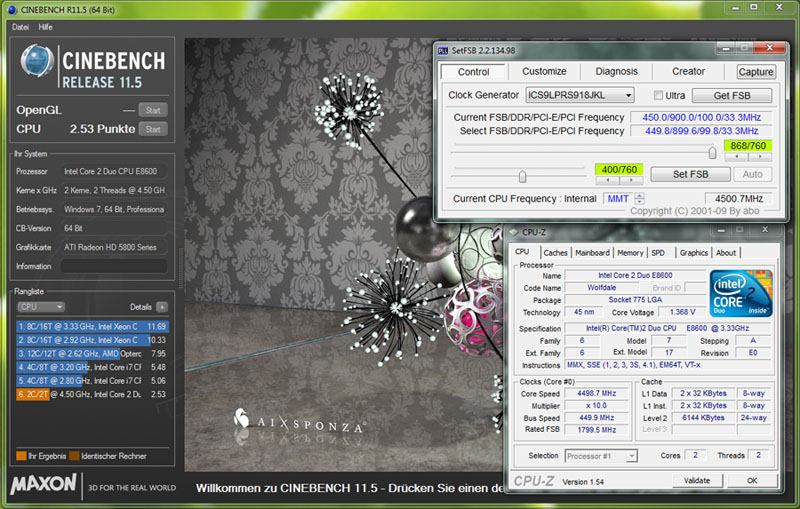
Task: Click the Core Speed value 4498.7 MHz
Action: pos(596,393)
